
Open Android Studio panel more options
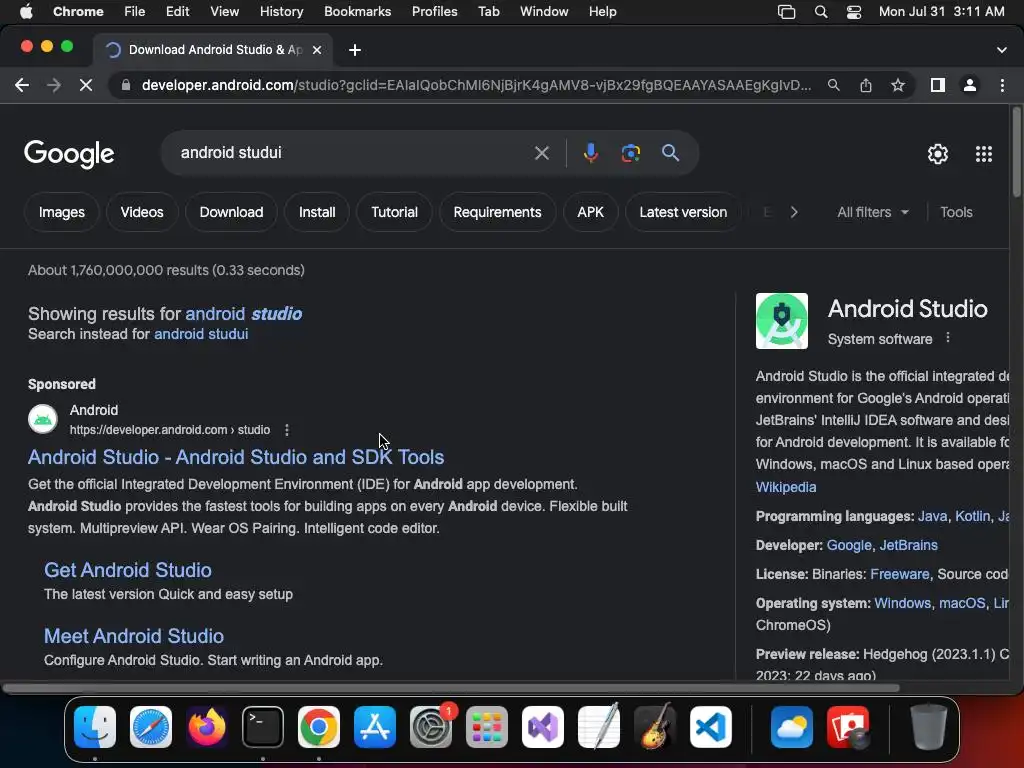coord(948,338)
